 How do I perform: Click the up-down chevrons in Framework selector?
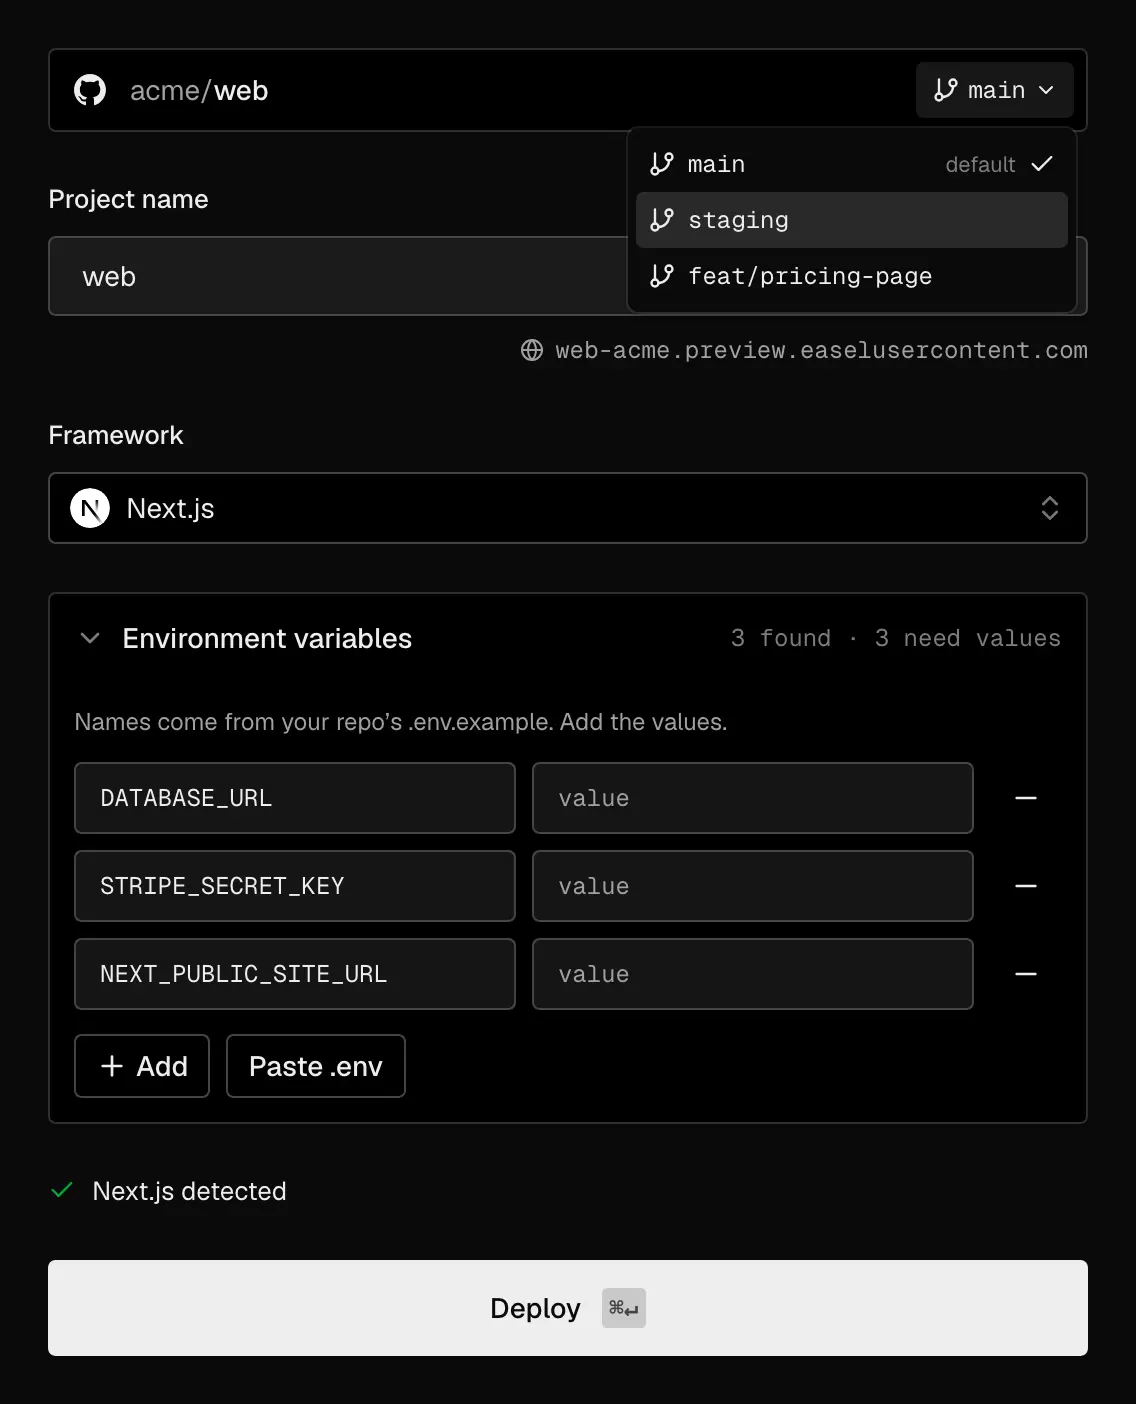[1049, 508]
